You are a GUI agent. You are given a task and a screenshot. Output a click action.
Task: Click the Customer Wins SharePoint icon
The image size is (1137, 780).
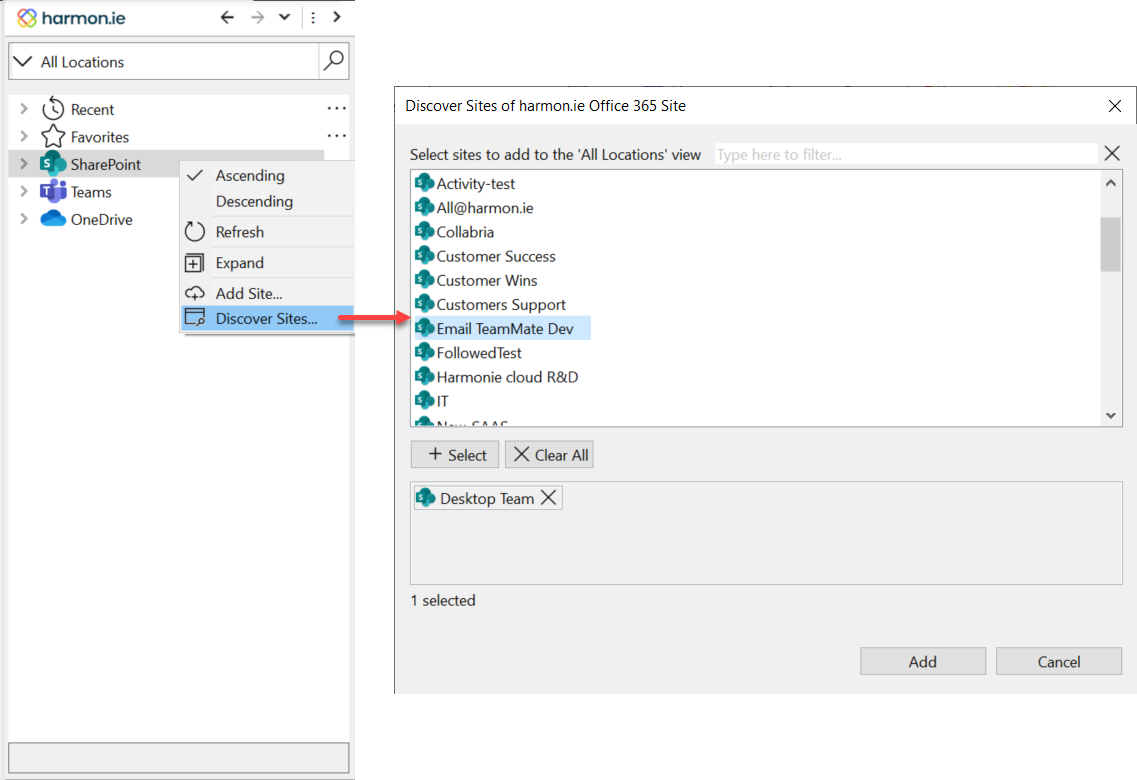point(424,280)
